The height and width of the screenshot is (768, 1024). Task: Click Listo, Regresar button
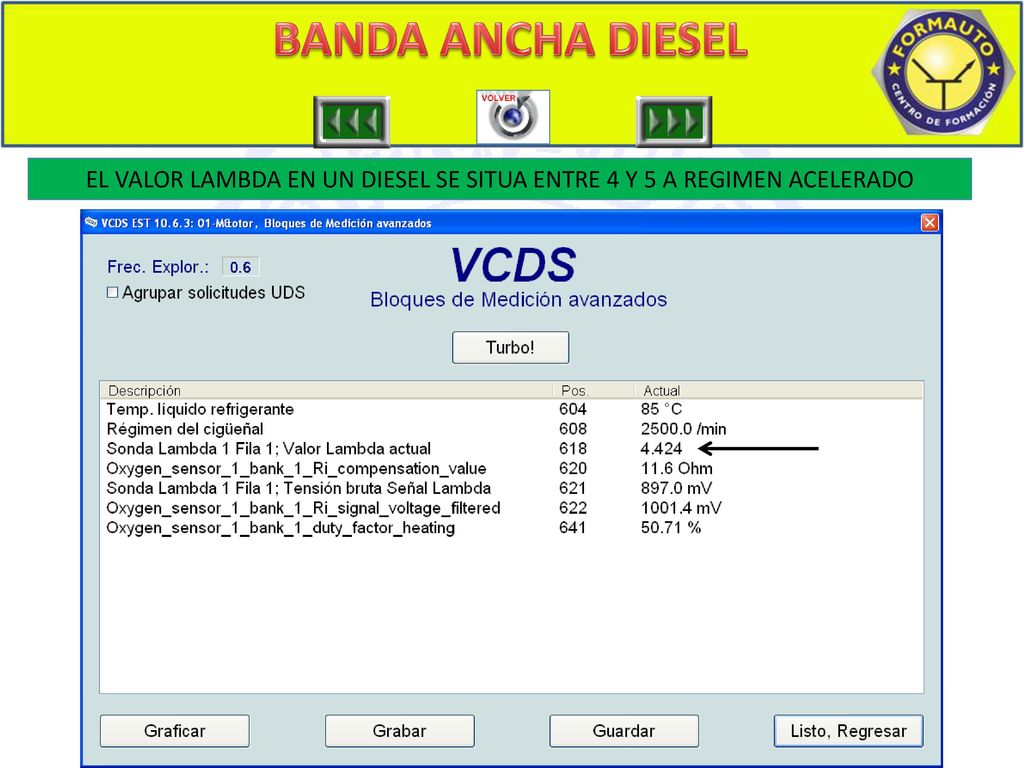tap(848, 731)
